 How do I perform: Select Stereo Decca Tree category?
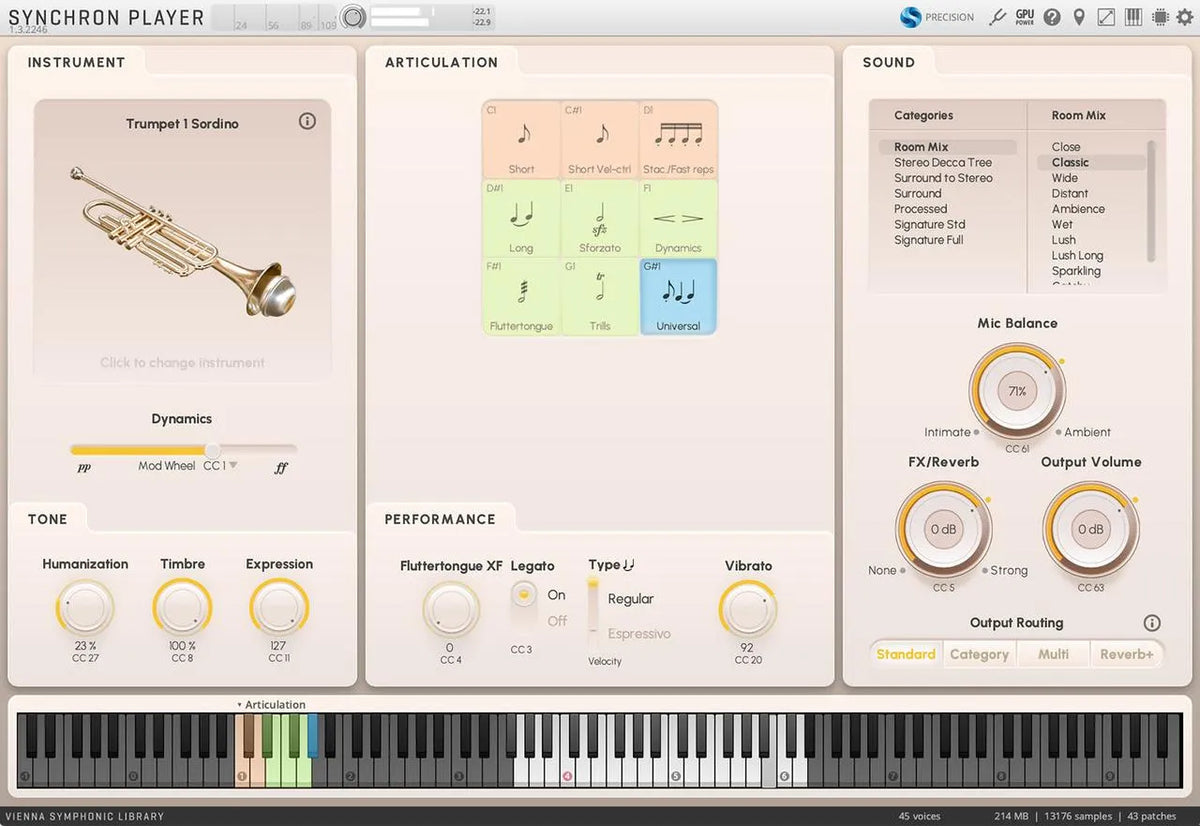click(x=942, y=162)
